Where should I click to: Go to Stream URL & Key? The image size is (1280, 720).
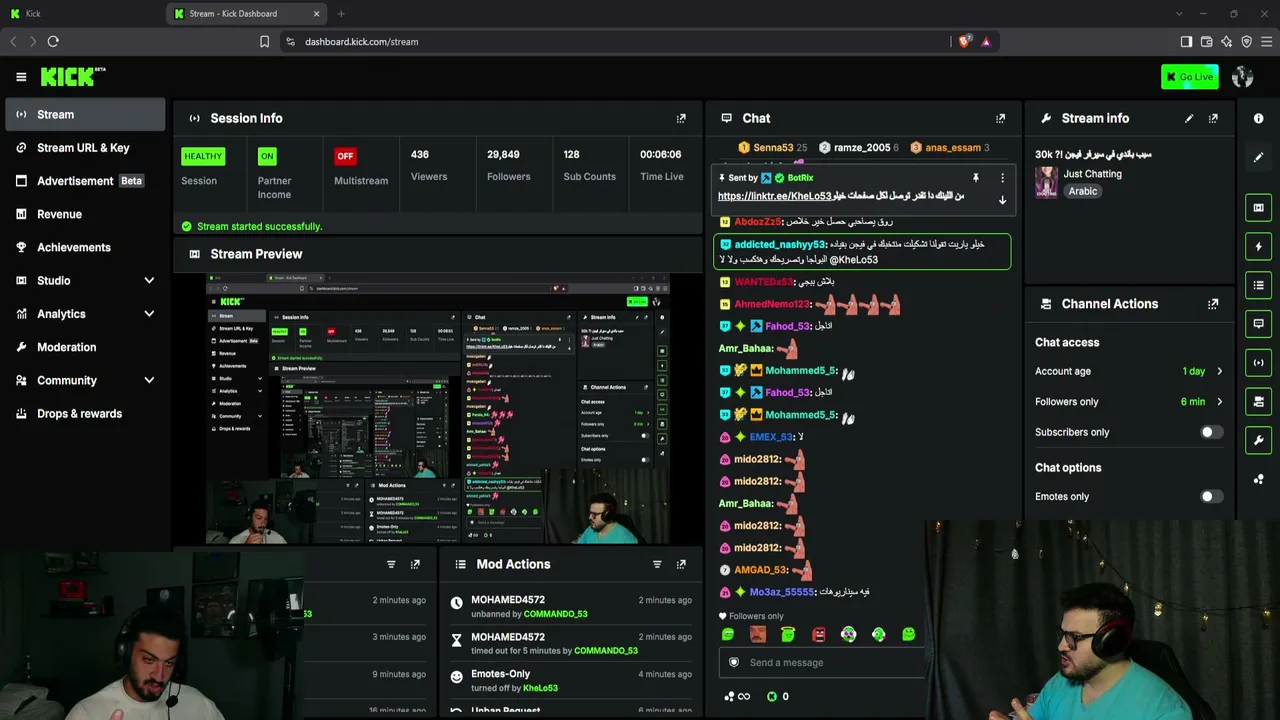click(85, 148)
